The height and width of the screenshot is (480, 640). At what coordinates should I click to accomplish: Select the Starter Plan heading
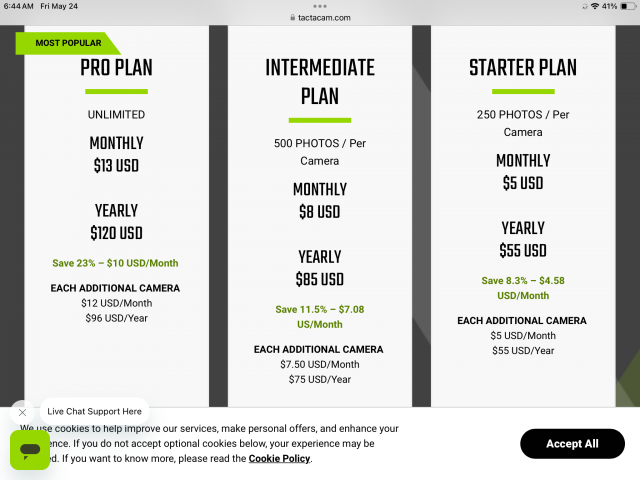pyautogui.click(x=522, y=68)
